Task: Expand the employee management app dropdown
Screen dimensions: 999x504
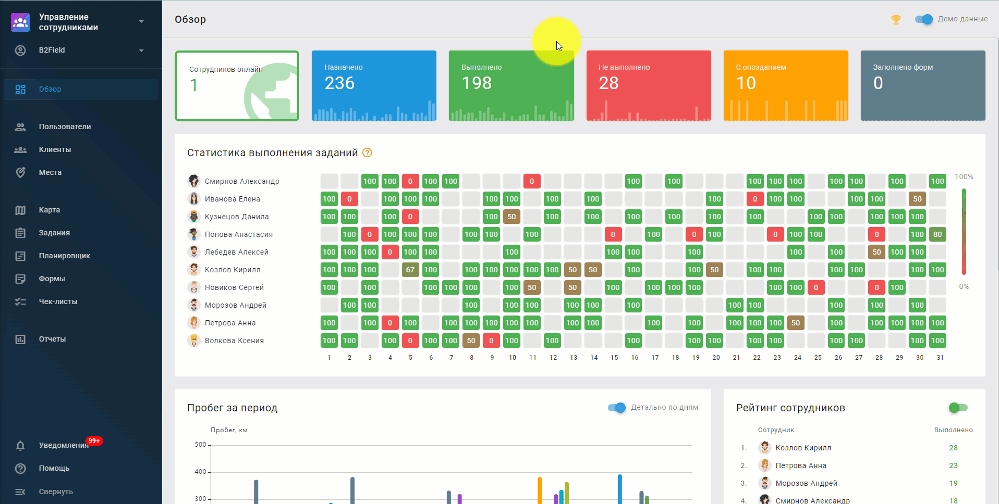Action: pyautogui.click(x=141, y=21)
